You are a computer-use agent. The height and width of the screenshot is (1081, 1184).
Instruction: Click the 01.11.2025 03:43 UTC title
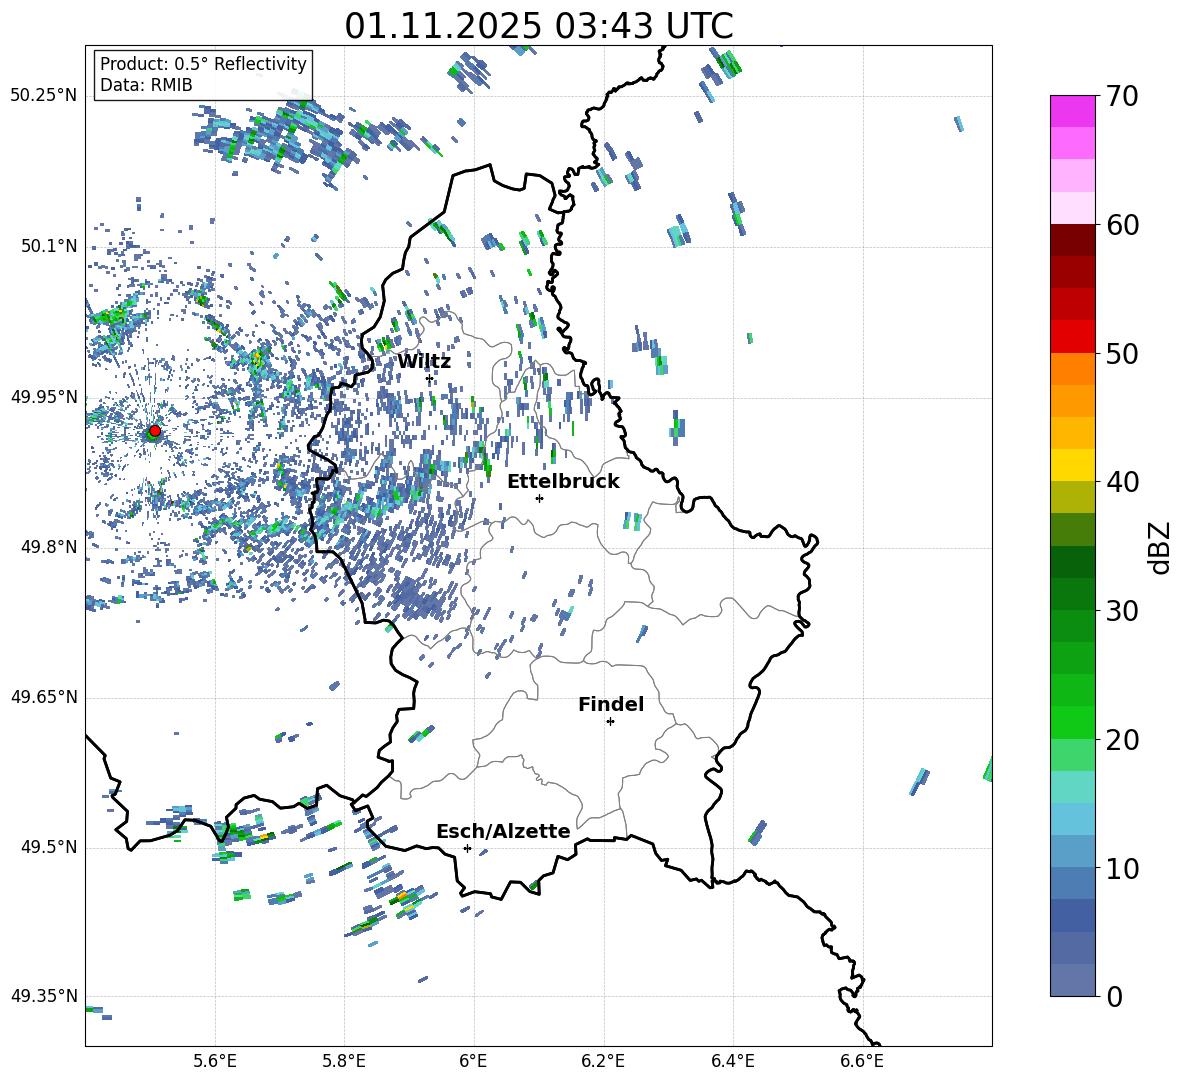(538, 26)
